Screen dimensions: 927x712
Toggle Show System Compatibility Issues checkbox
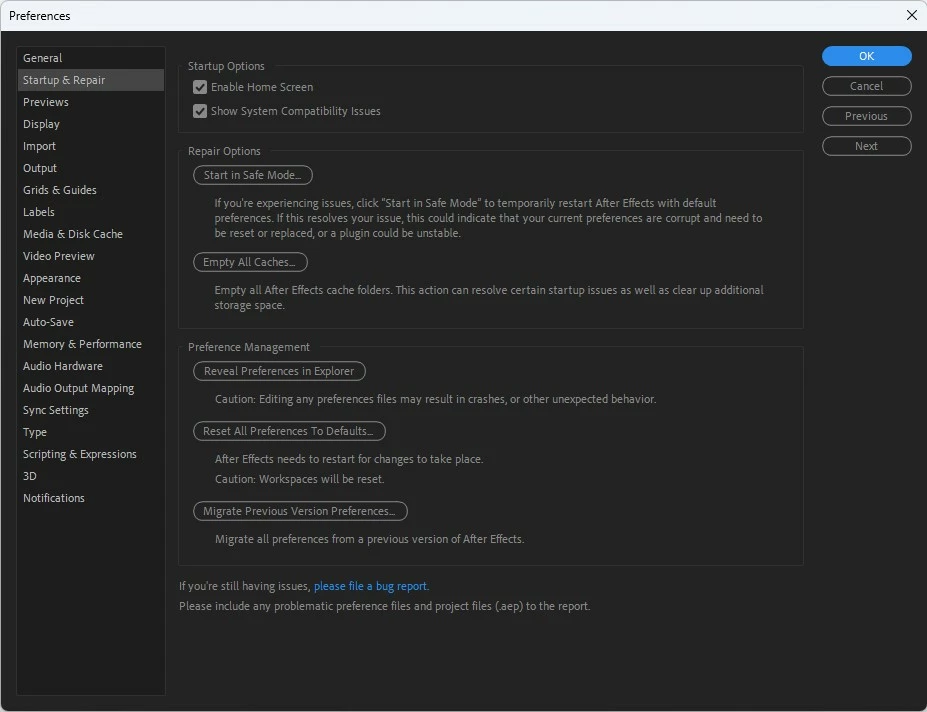pyautogui.click(x=200, y=111)
